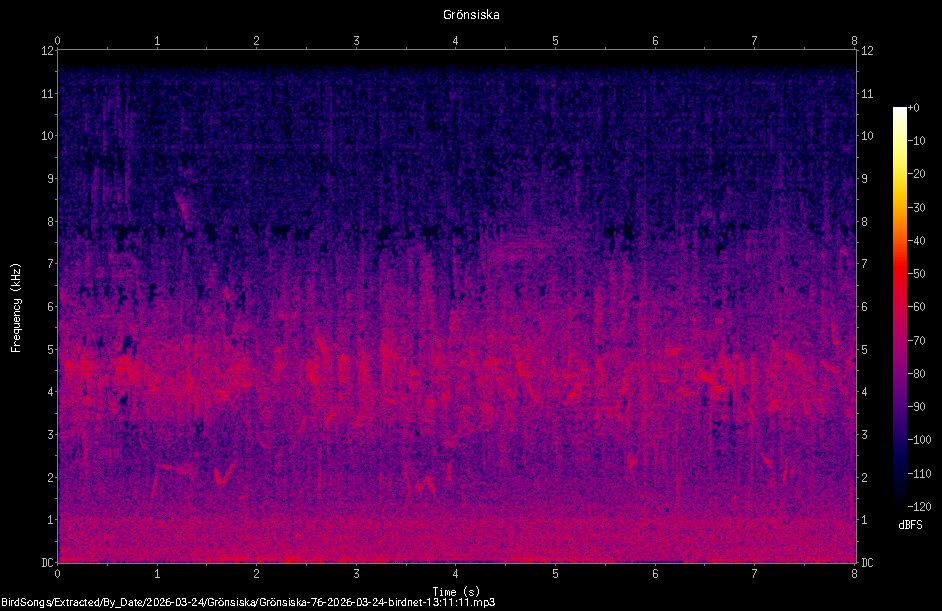Click the 7 second bottom tick label

(754, 574)
